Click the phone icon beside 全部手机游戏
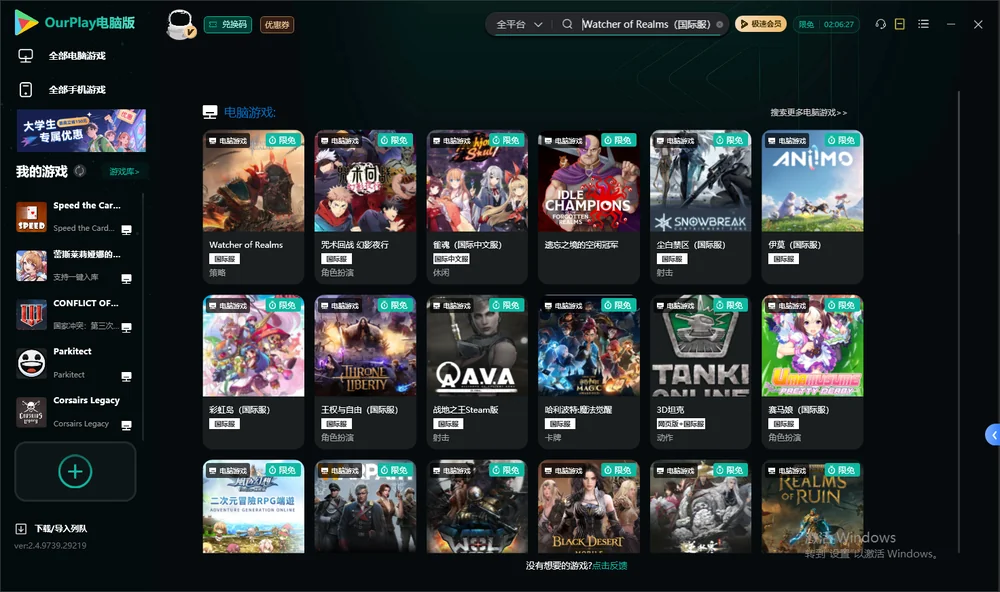The image size is (1000, 592). (26, 90)
